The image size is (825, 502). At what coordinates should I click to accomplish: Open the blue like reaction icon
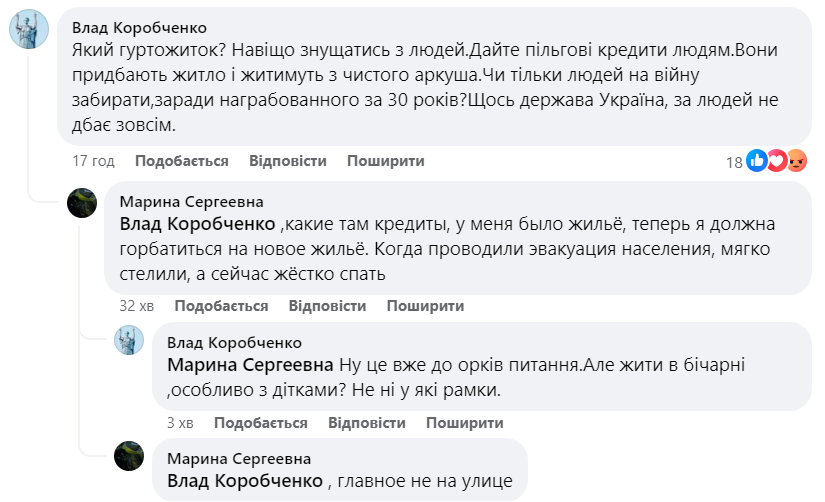point(757,160)
